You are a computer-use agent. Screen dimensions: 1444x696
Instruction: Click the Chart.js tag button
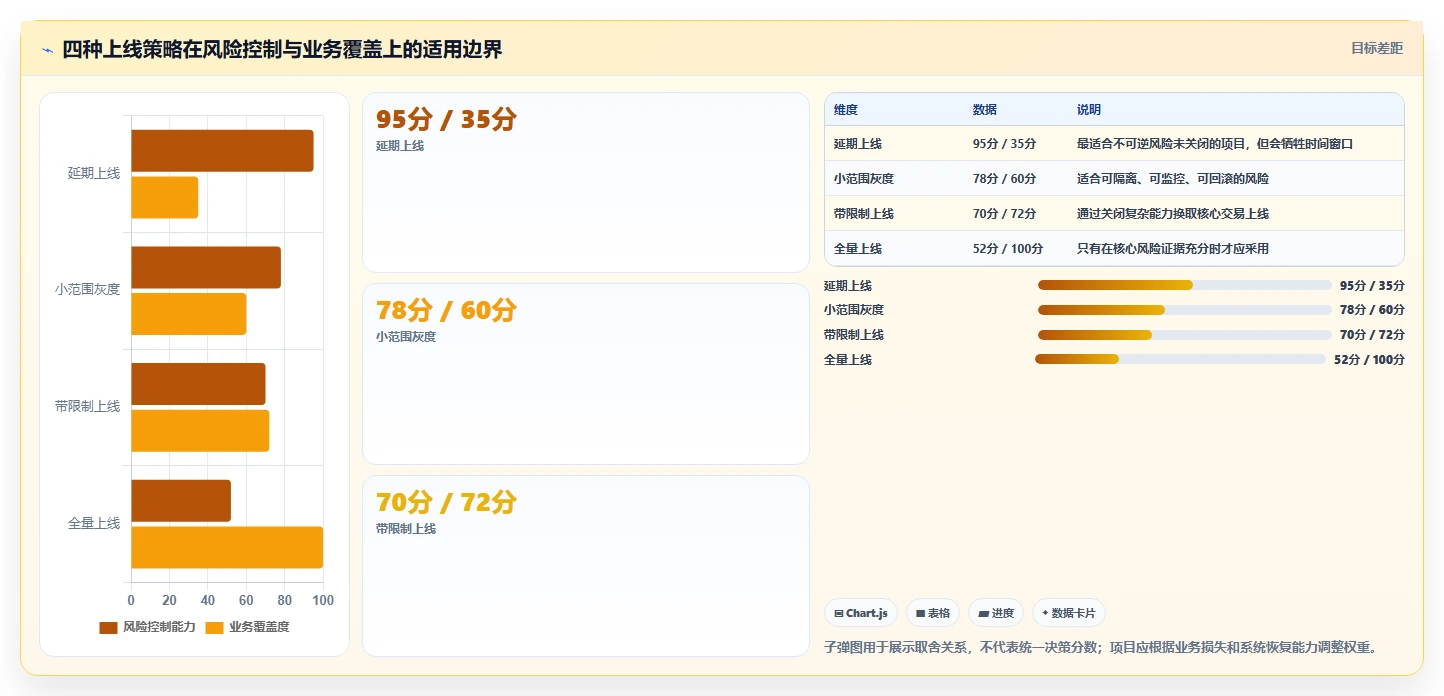pyautogui.click(x=861, y=613)
